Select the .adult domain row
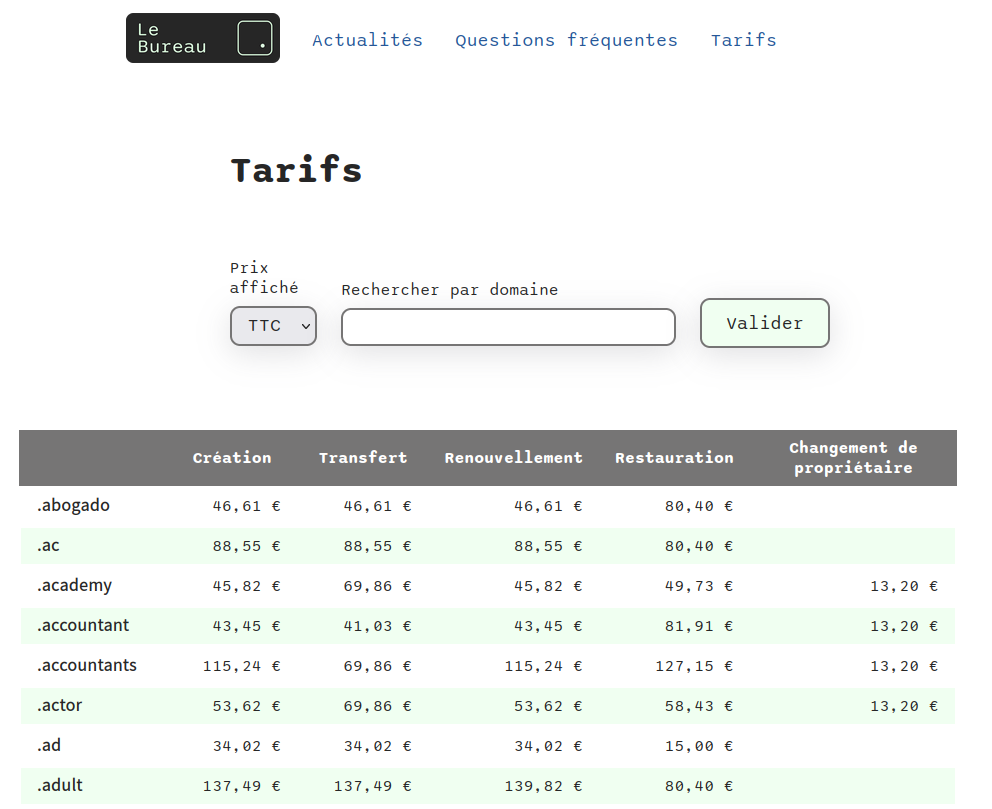Image resolution: width=992 pixels, height=809 pixels. pos(60,785)
